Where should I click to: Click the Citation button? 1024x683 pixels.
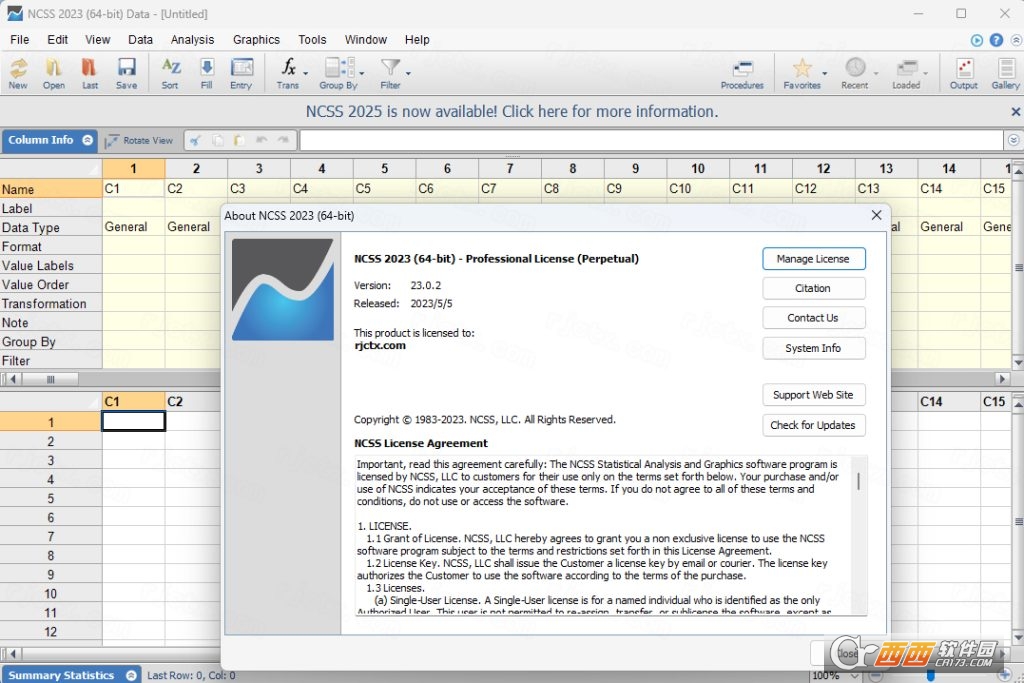click(x=814, y=288)
